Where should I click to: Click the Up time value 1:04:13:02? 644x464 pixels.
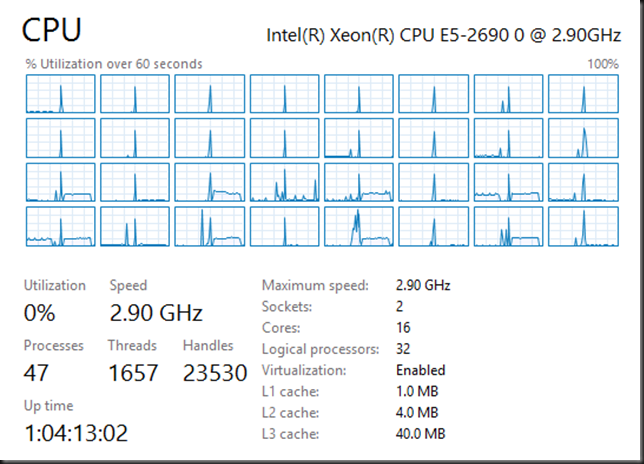76,433
